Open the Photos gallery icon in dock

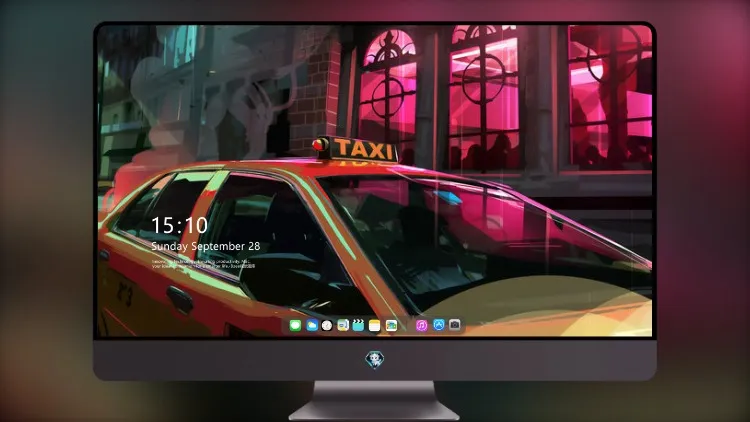click(391, 325)
